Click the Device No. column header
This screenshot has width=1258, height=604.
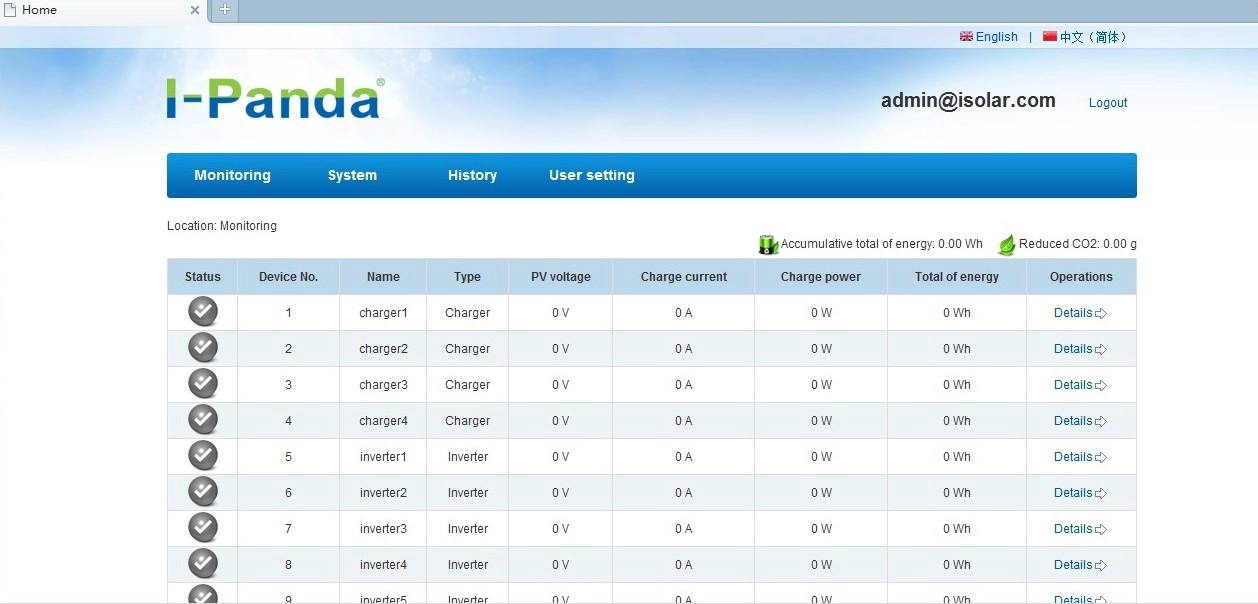pyautogui.click(x=288, y=277)
